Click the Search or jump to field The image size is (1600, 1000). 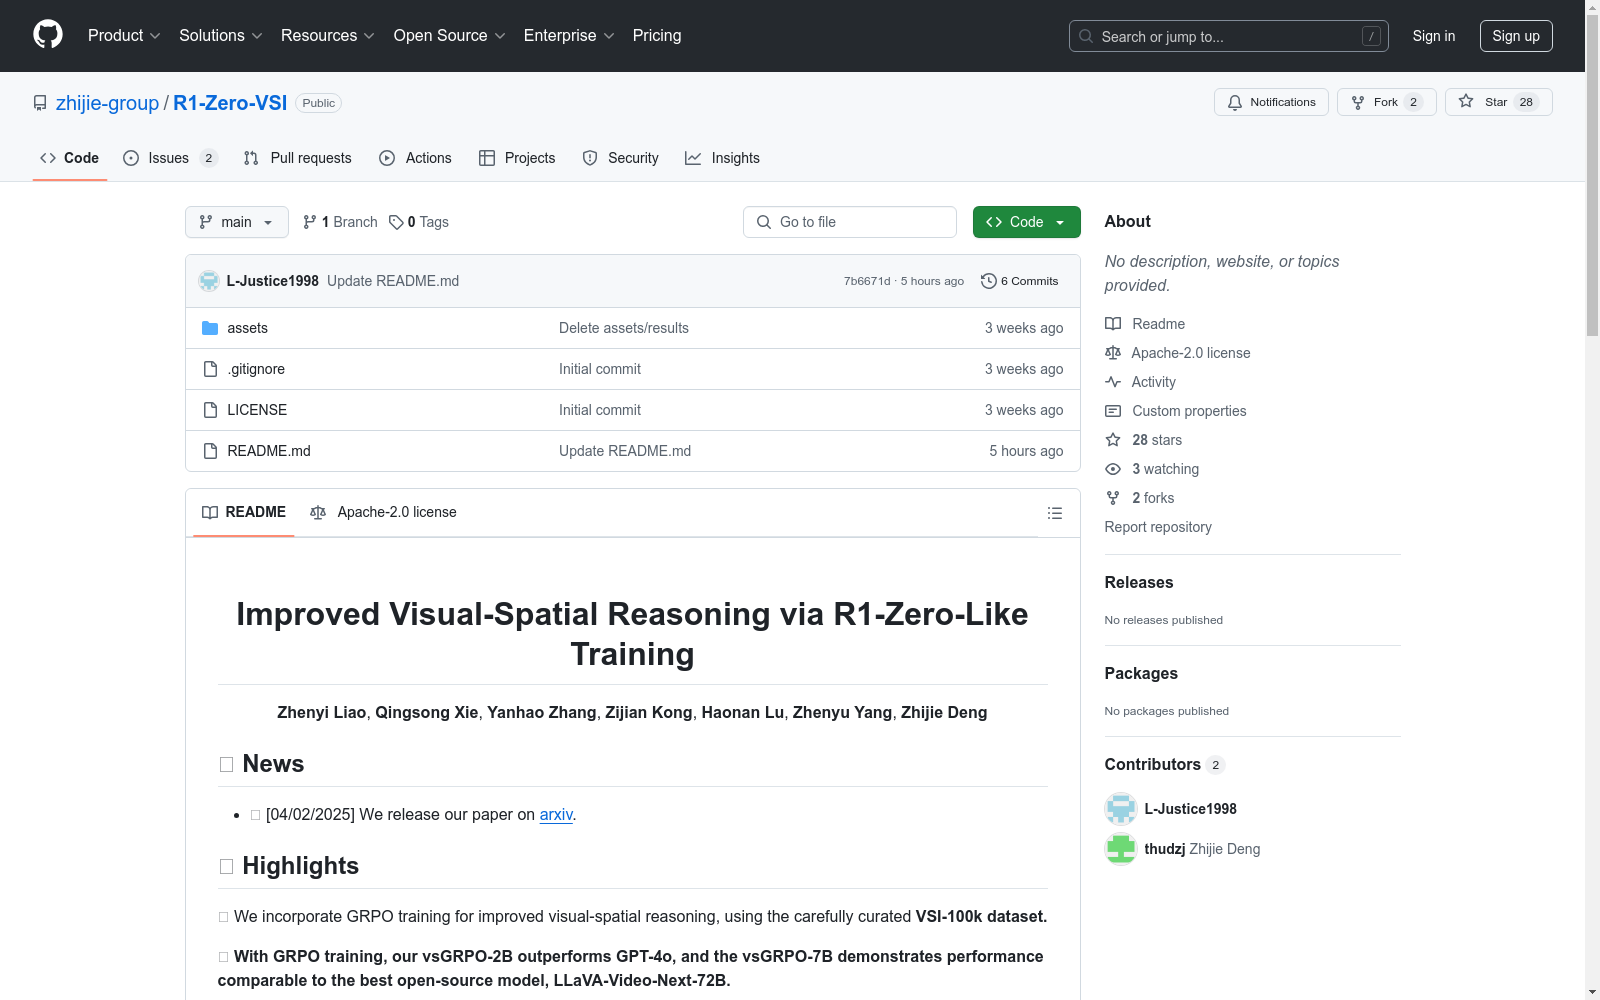1229,36
